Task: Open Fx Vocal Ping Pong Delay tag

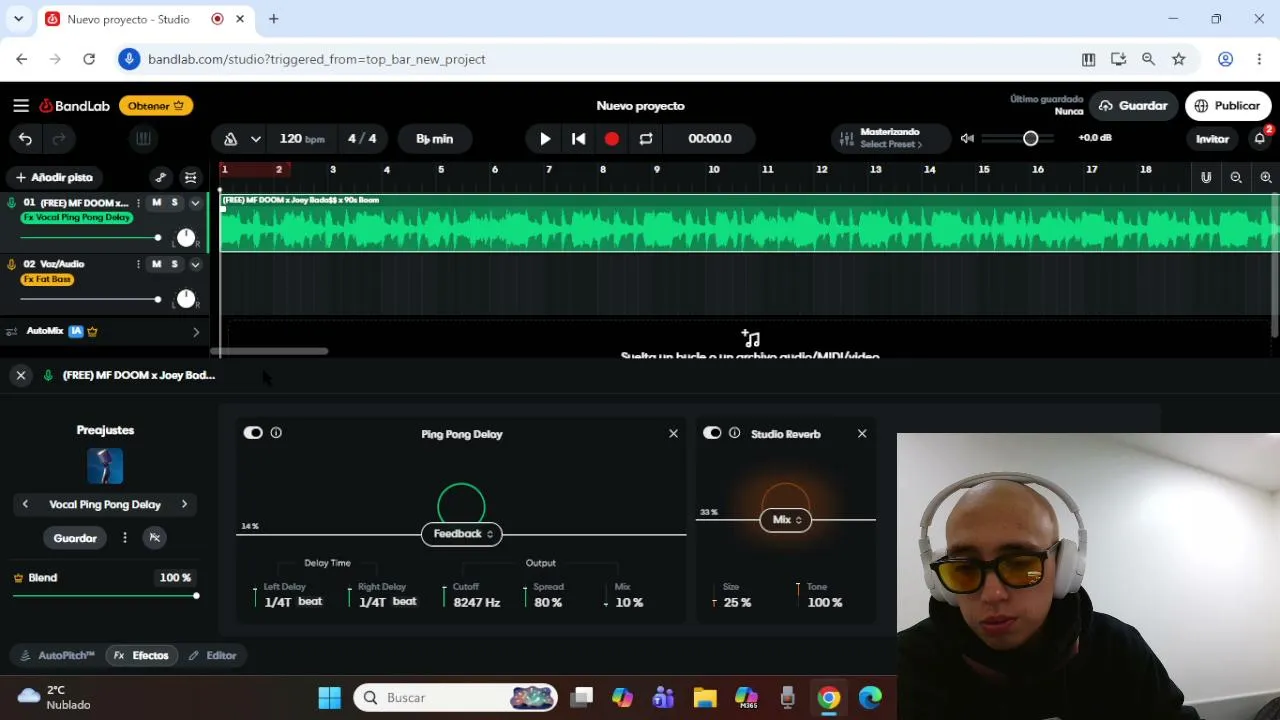Action: 77,217
